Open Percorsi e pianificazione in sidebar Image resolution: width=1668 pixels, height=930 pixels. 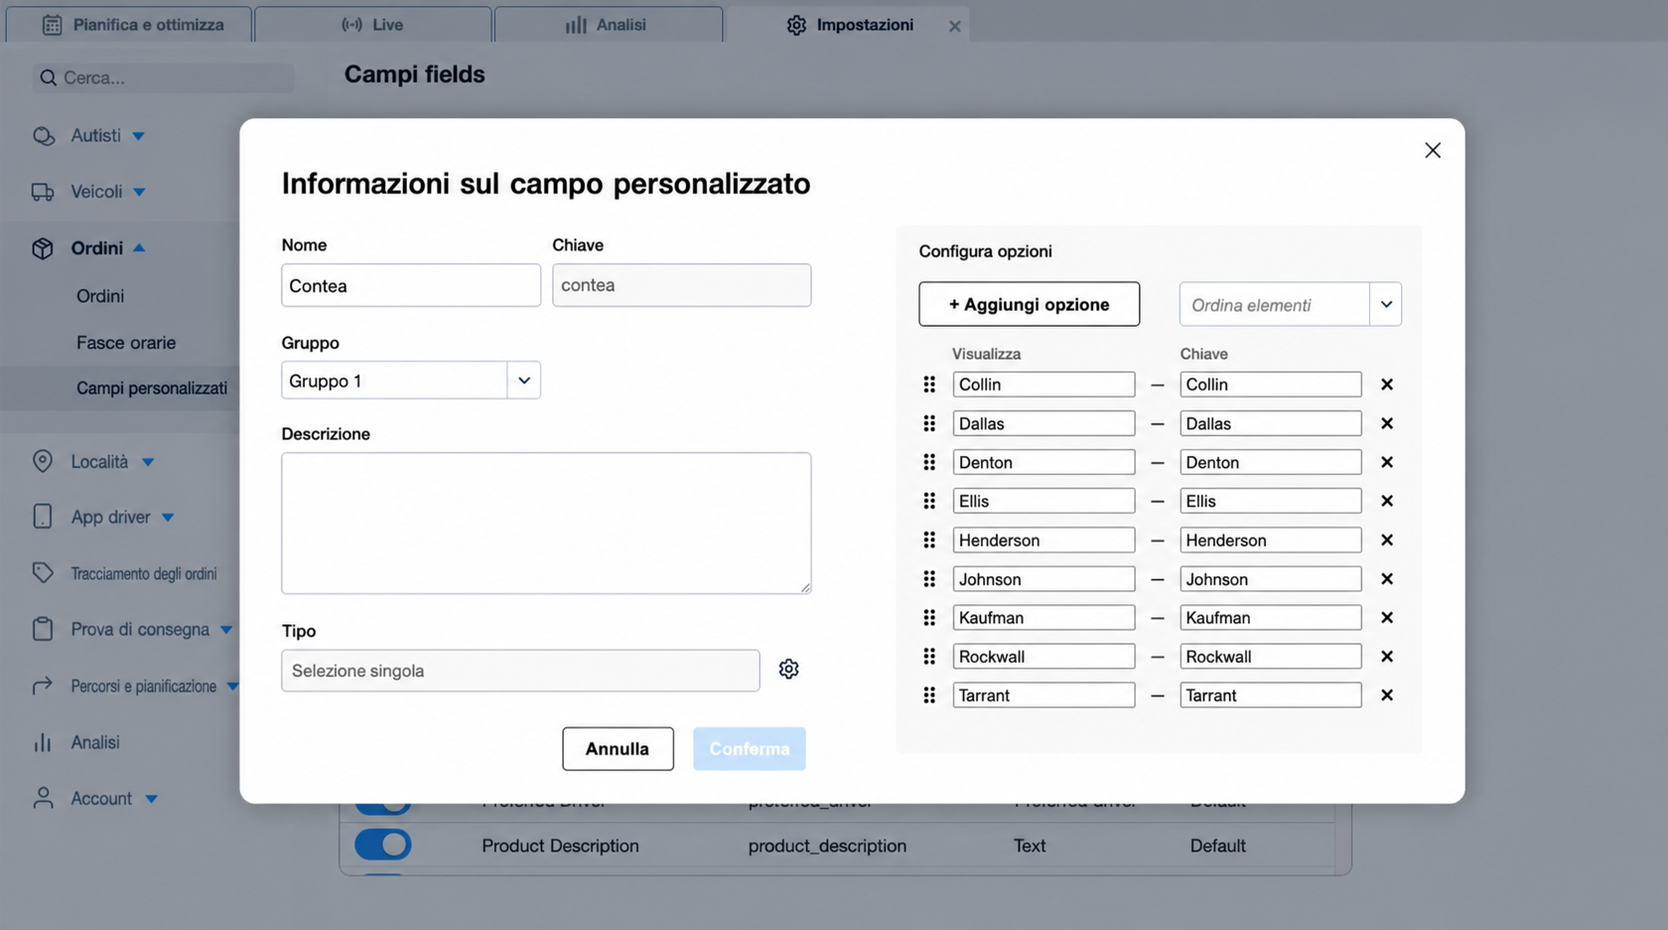click(x=143, y=686)
